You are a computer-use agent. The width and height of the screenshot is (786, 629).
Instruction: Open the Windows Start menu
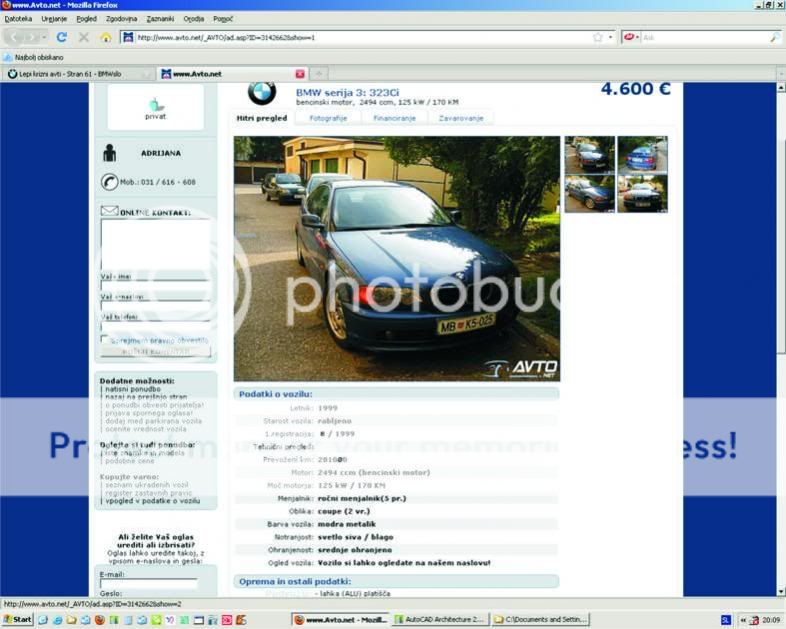pyautogui.click(x=17, y=619)
